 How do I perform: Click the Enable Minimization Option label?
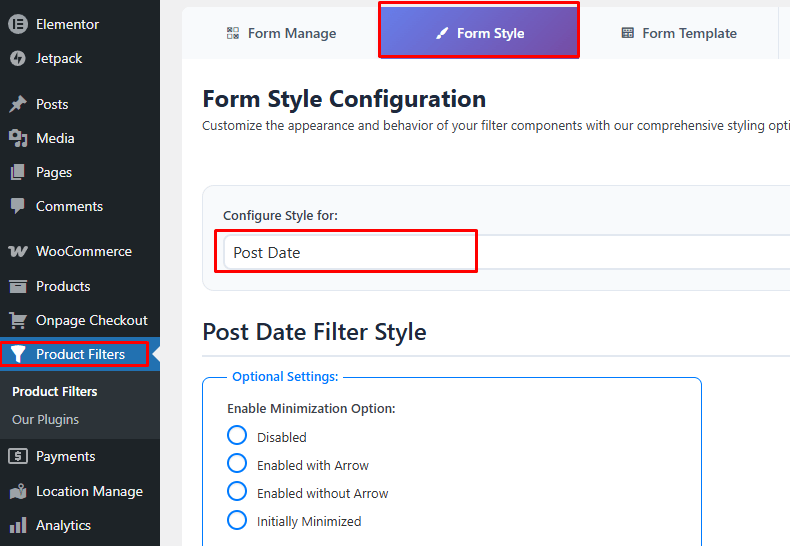(x=311, y=408)
